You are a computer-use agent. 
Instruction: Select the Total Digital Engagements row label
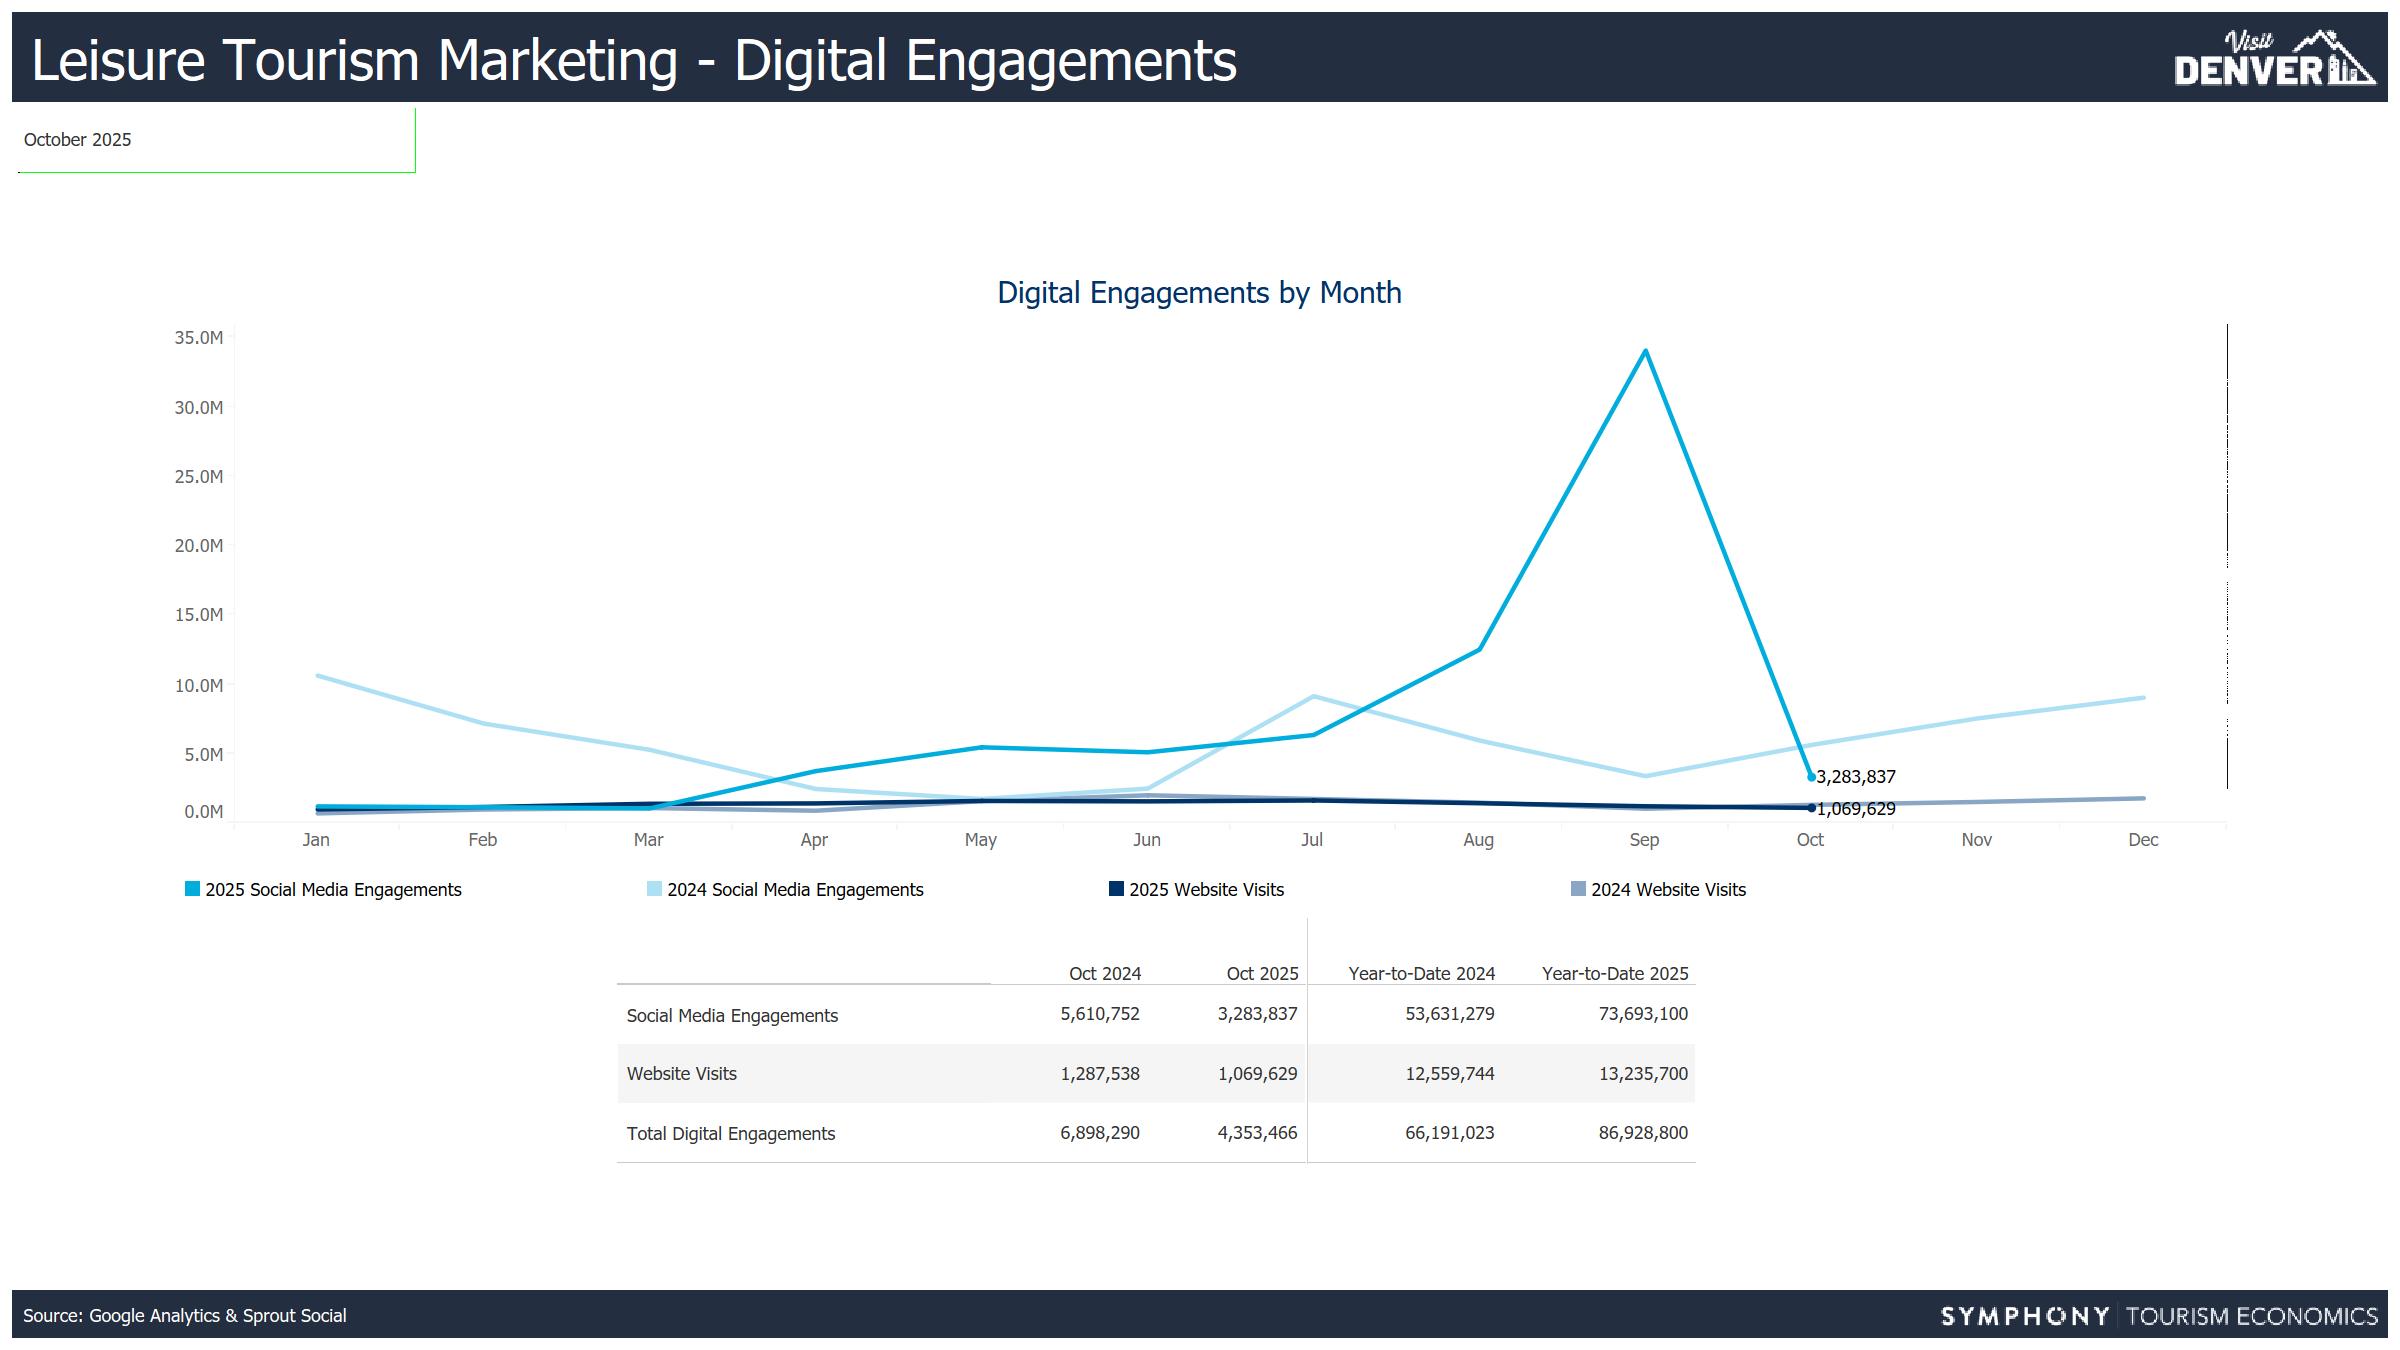pyautogui.click(x=730, y=1133)
